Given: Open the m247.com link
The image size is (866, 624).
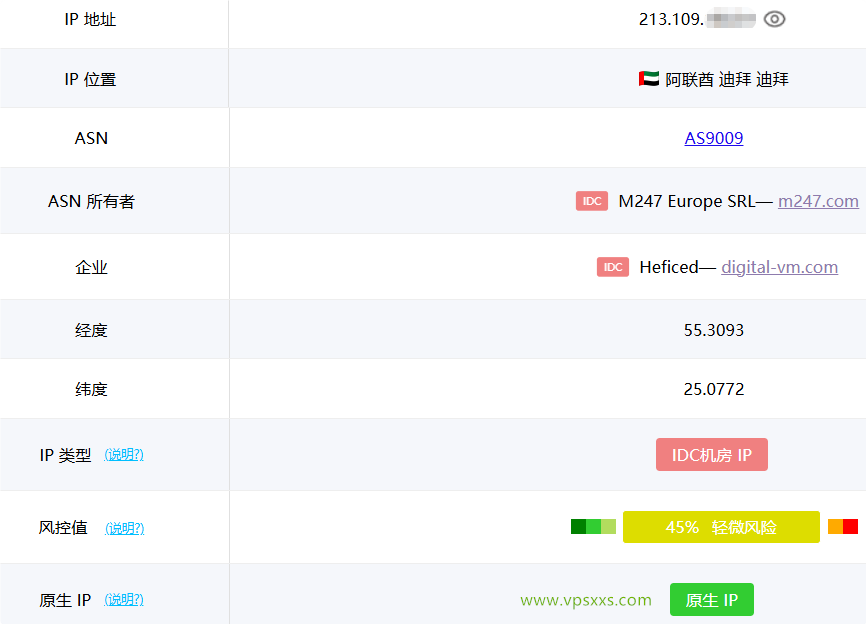Looking at the screenshot, I should [818, 201].
